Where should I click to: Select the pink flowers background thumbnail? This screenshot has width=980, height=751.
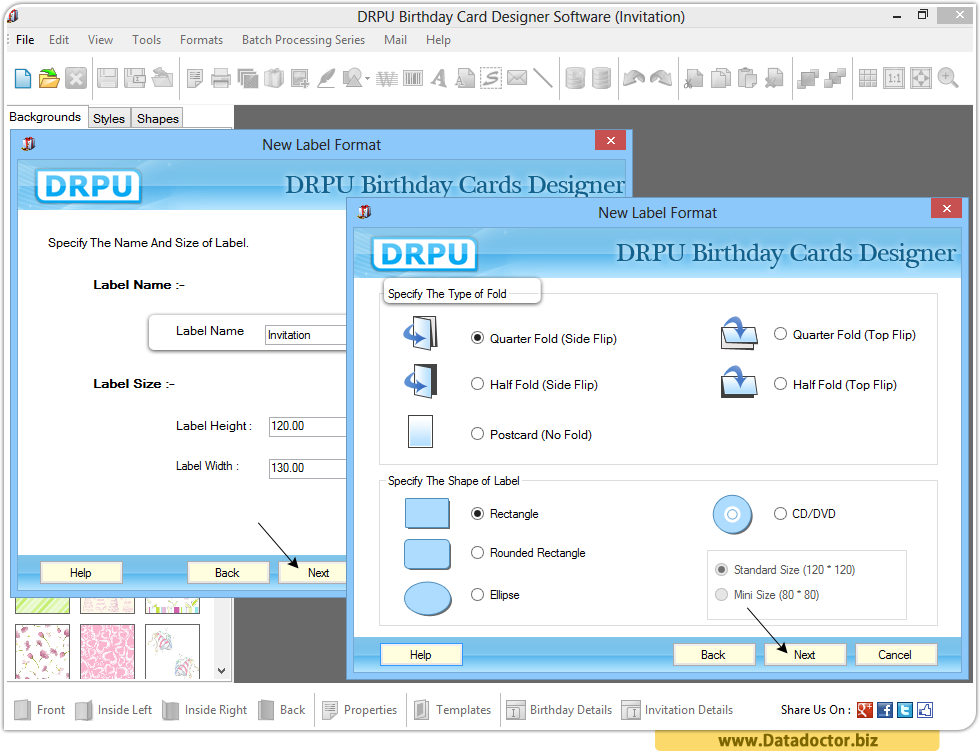(42, 651)
